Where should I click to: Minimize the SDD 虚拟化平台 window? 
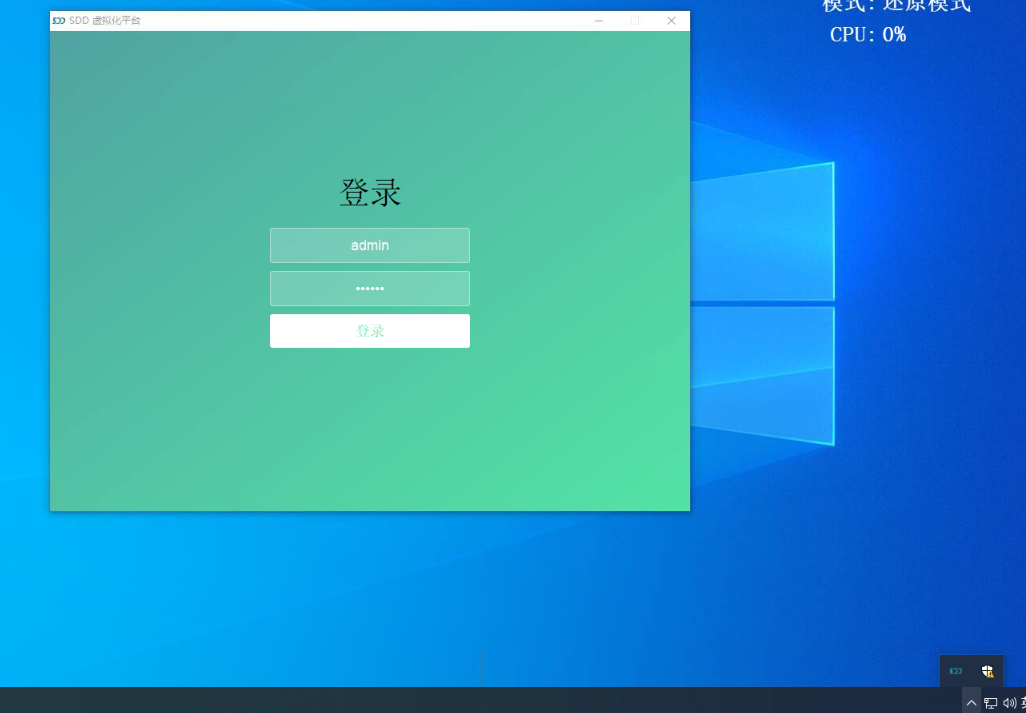tap(598, 21)
